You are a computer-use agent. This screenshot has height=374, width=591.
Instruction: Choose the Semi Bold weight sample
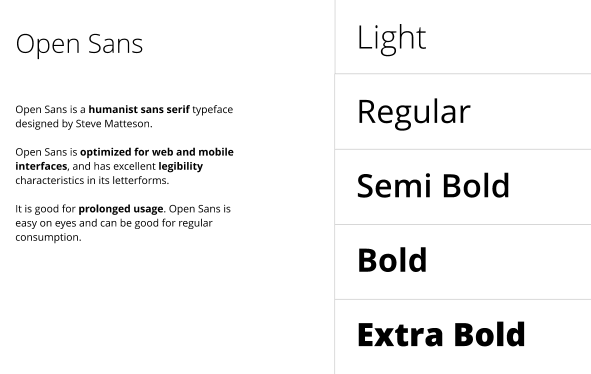coord(433,185)
